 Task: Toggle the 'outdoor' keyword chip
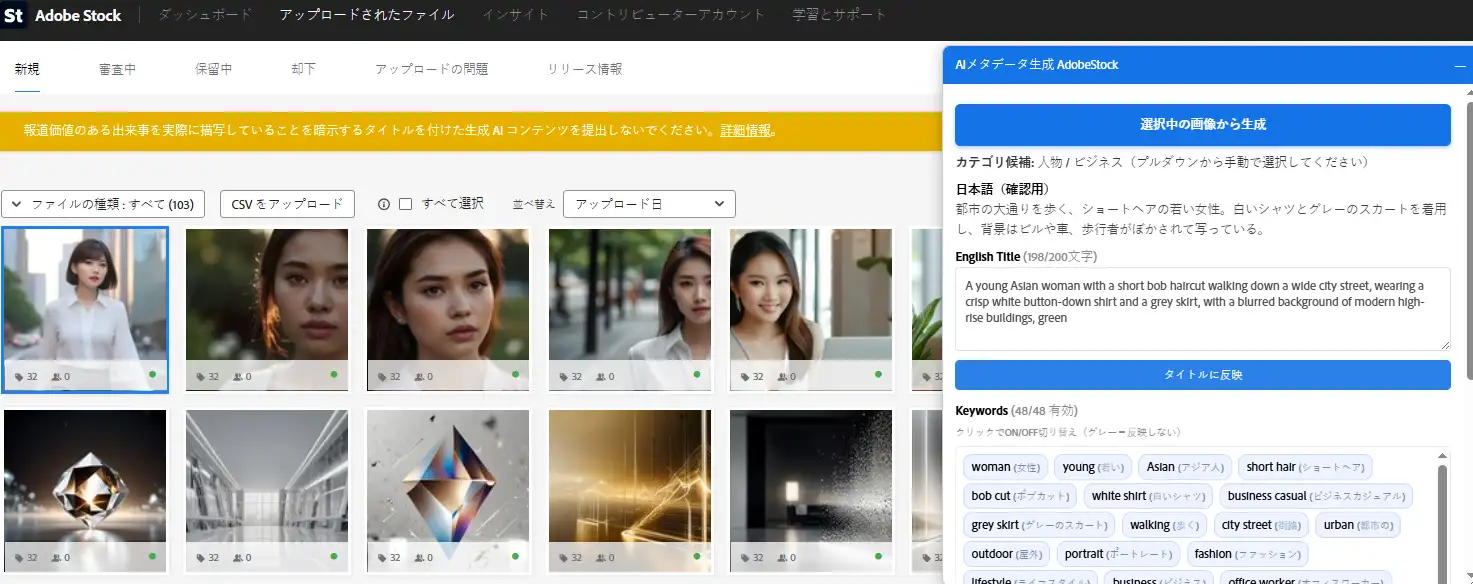pyautogui.click(x=1007, y=554)
